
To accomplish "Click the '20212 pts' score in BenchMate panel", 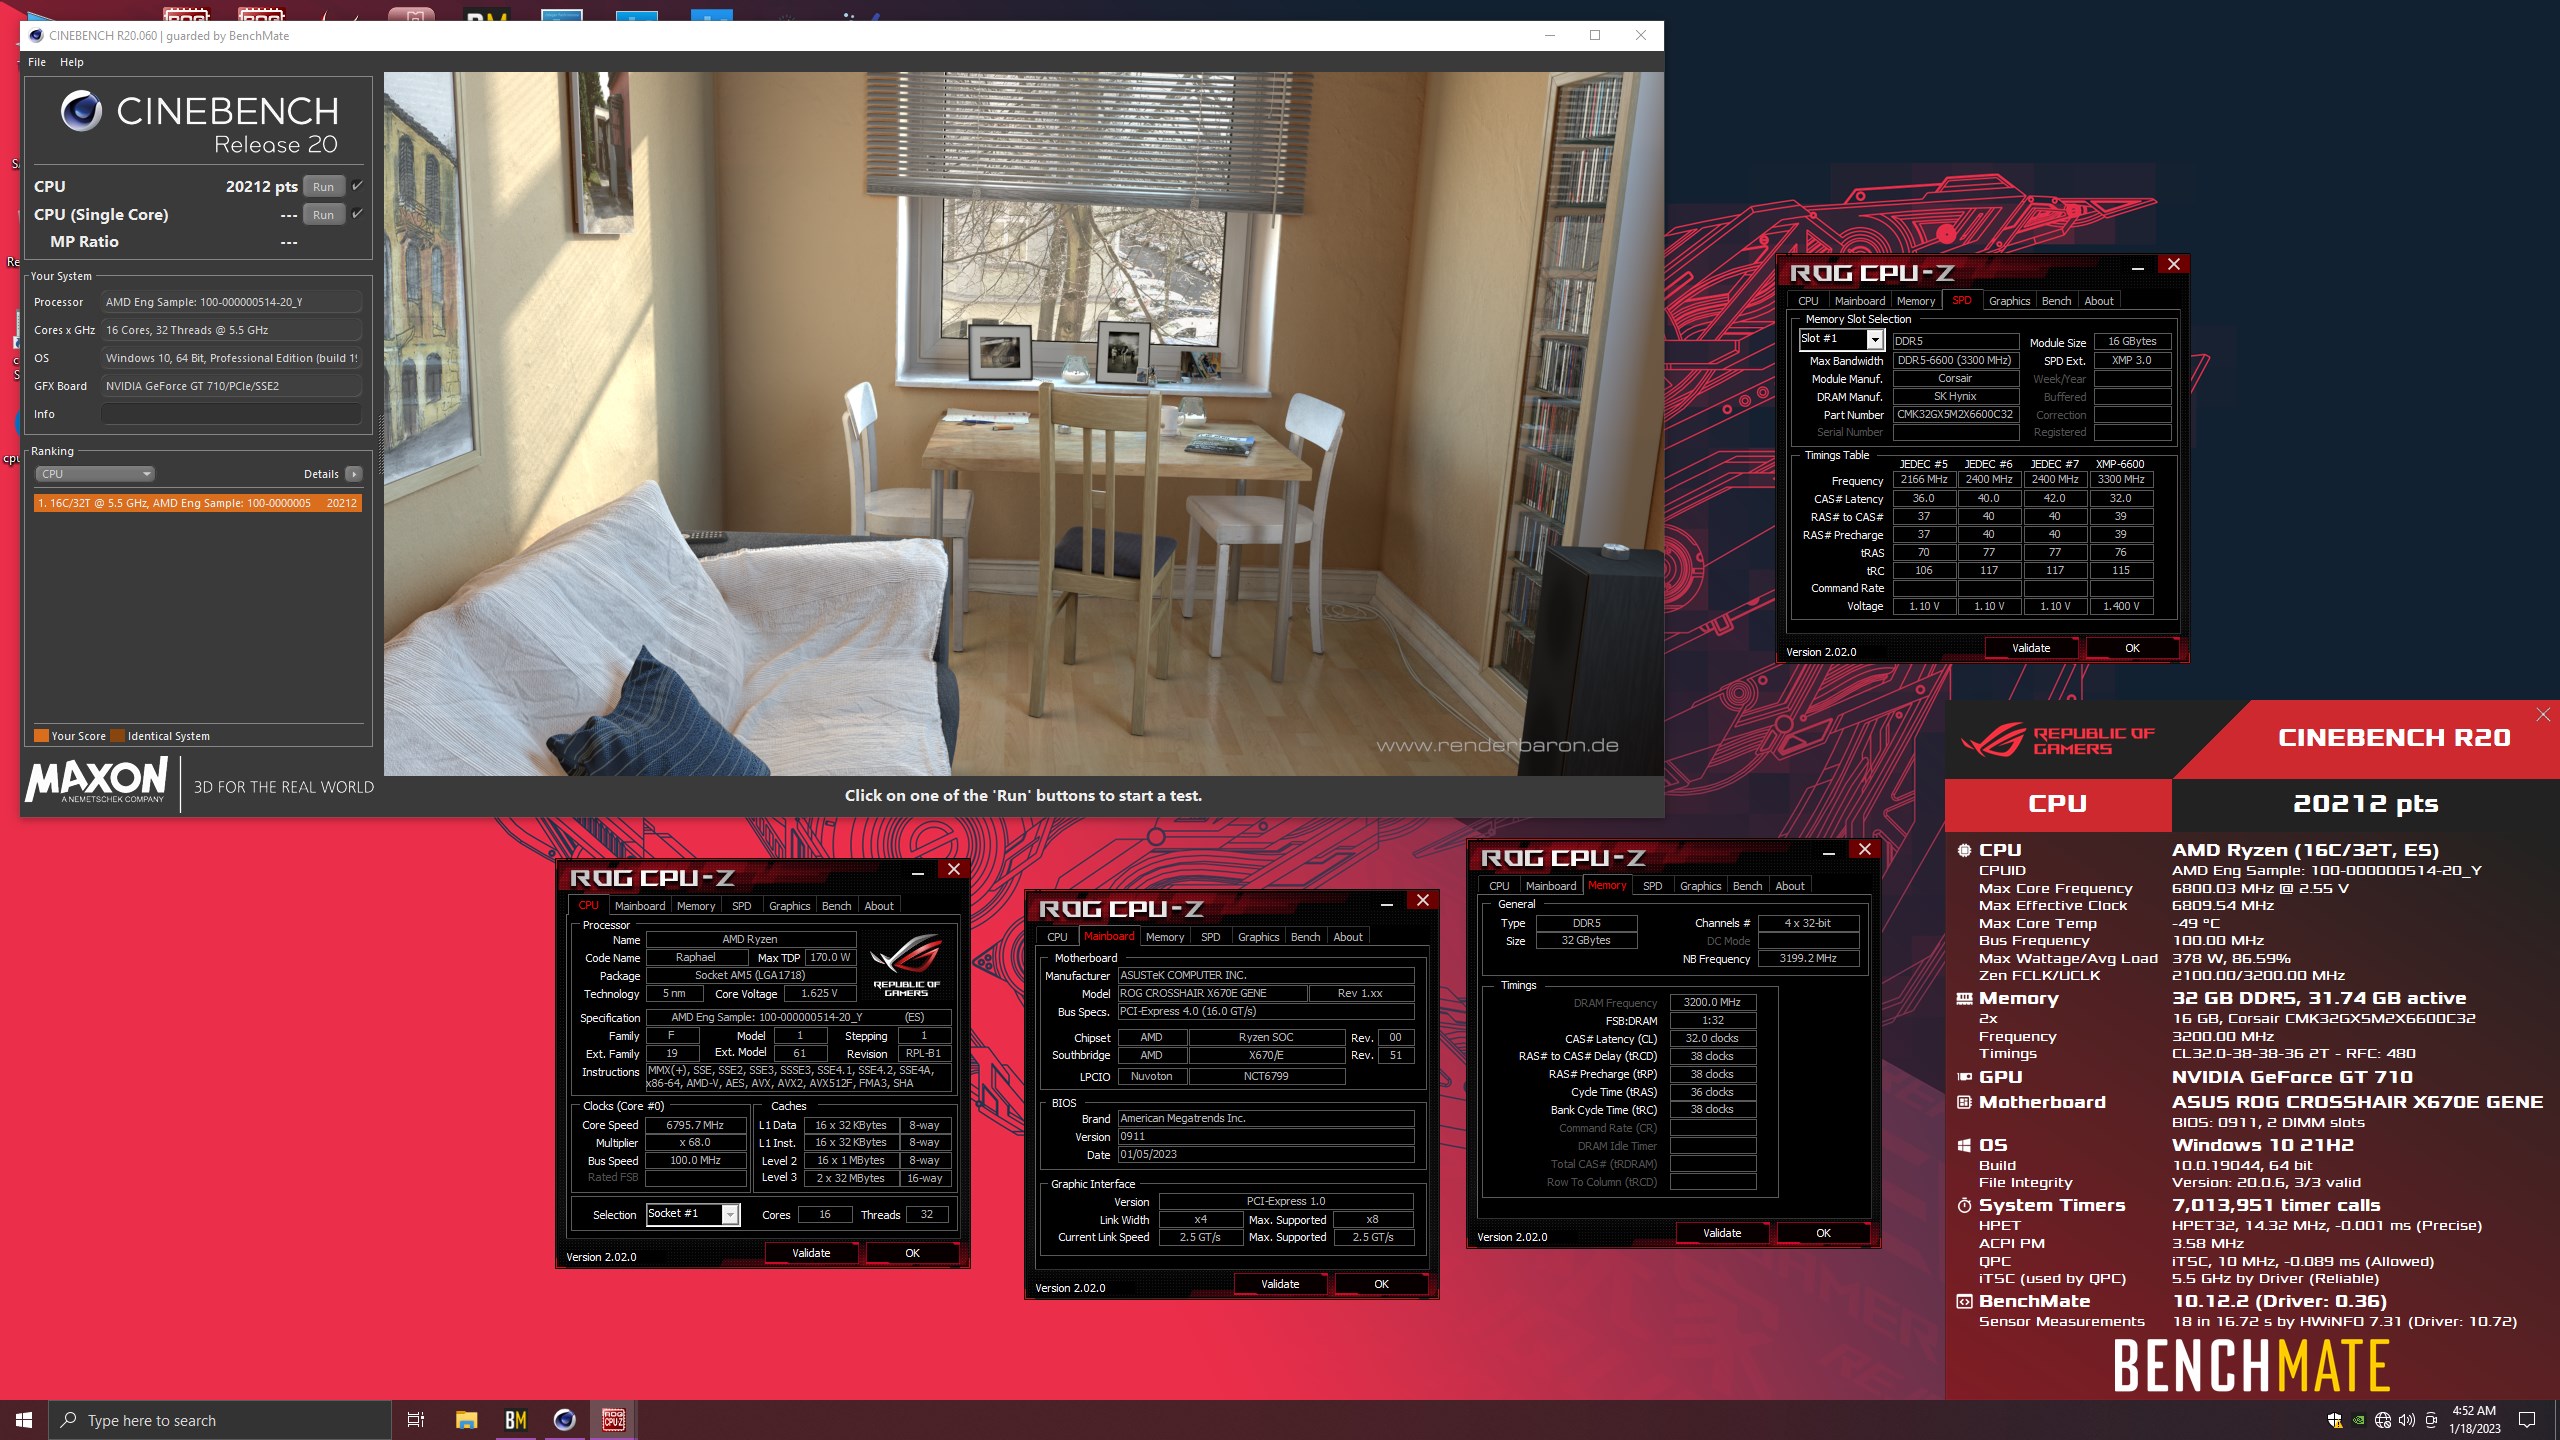I will 2365,804.
